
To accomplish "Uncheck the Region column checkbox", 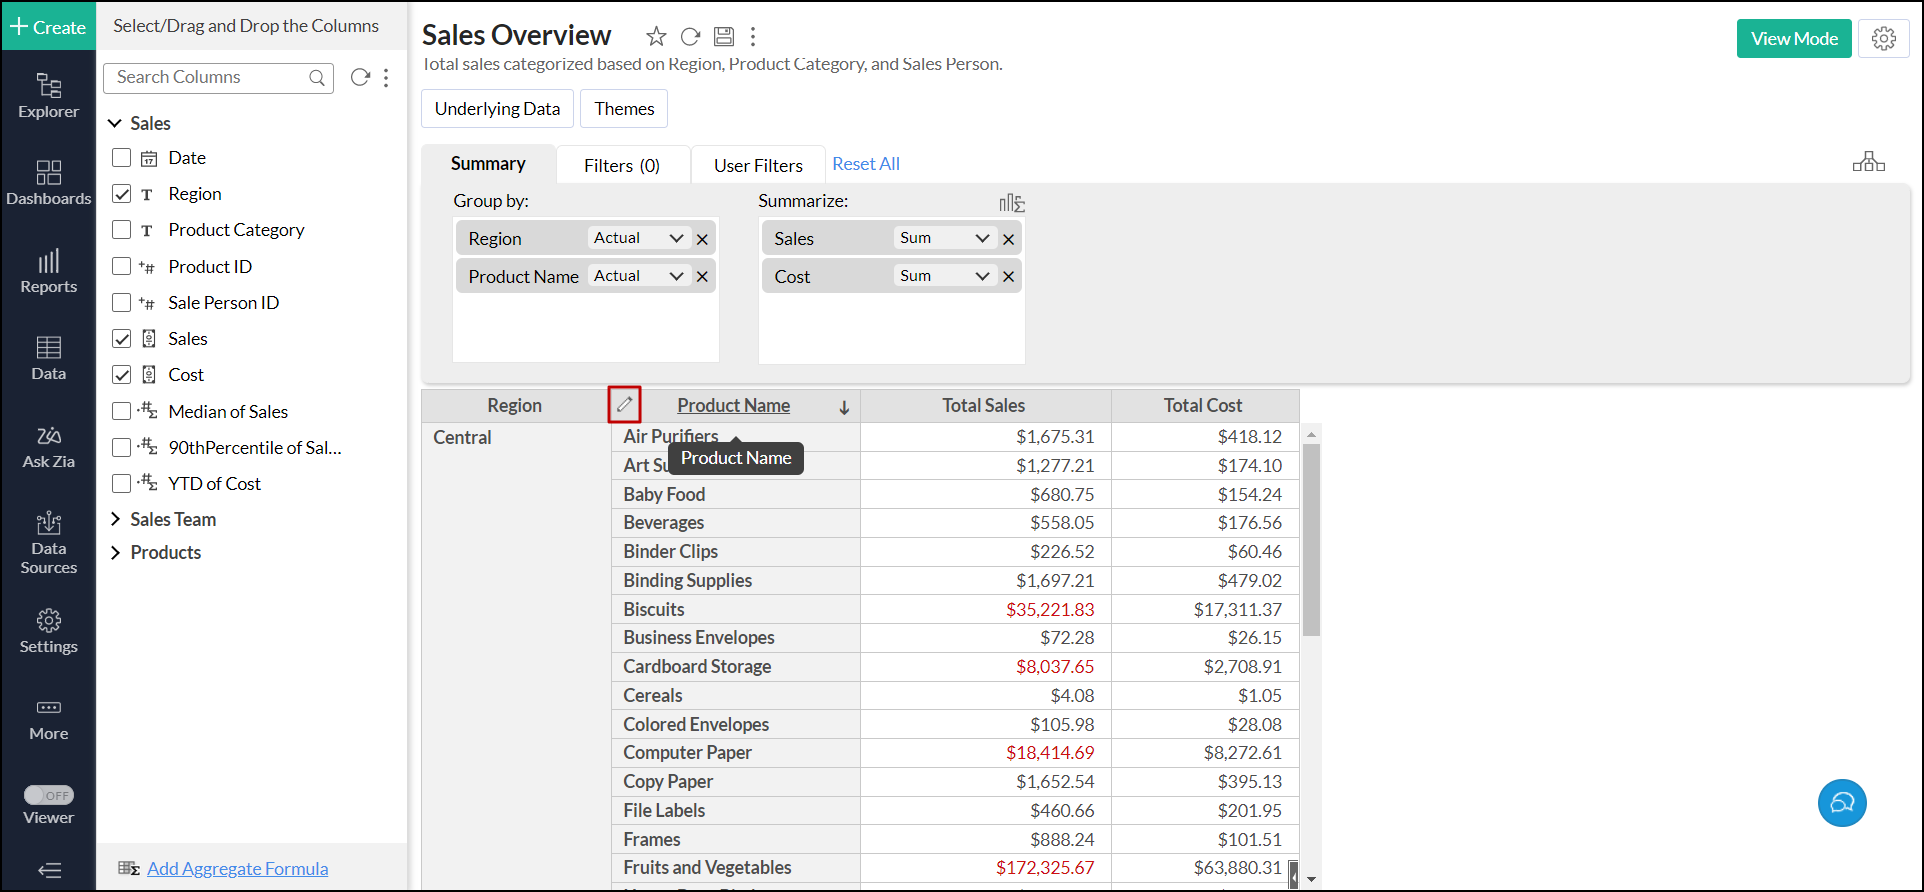I will tap(122, 194).
